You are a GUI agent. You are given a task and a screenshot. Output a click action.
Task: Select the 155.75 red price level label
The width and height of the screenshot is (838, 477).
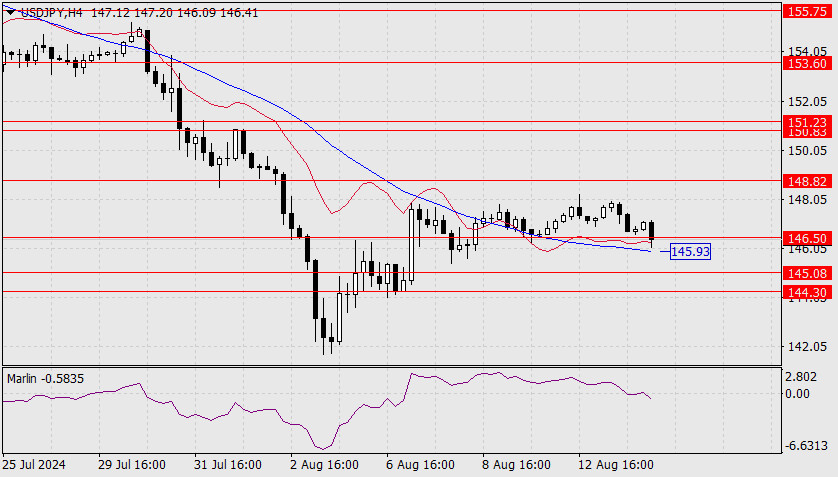(808, 11)
